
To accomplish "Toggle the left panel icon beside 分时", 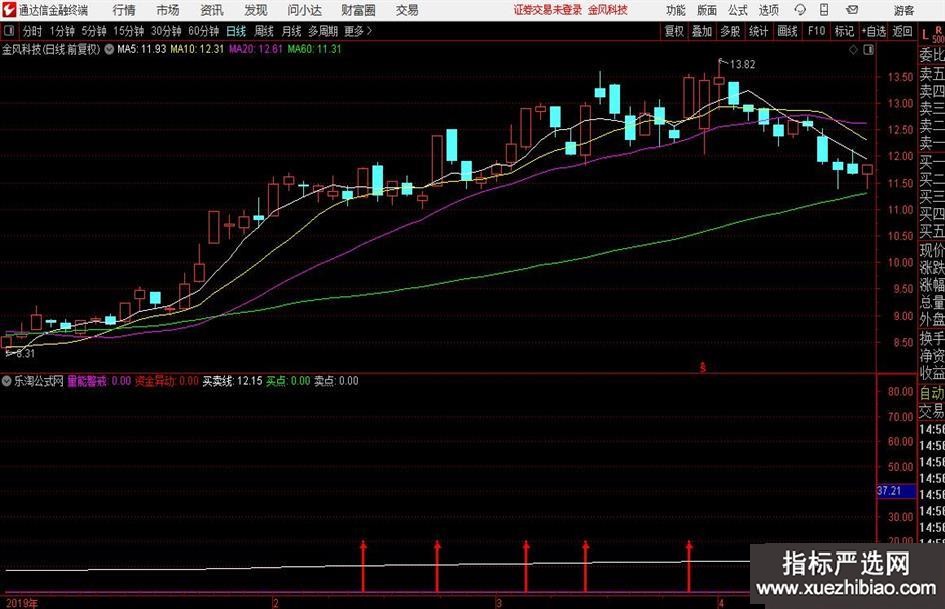I will pos(9,31).
